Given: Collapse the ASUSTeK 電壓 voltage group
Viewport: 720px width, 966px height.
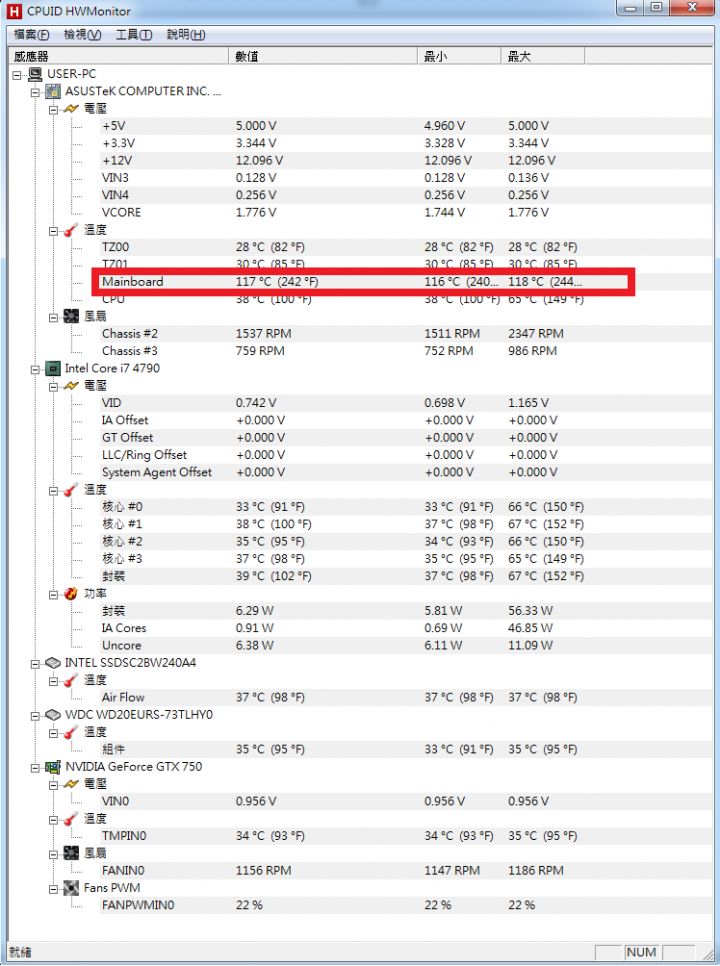Looking at the screenshot, I should click(53, 110).
